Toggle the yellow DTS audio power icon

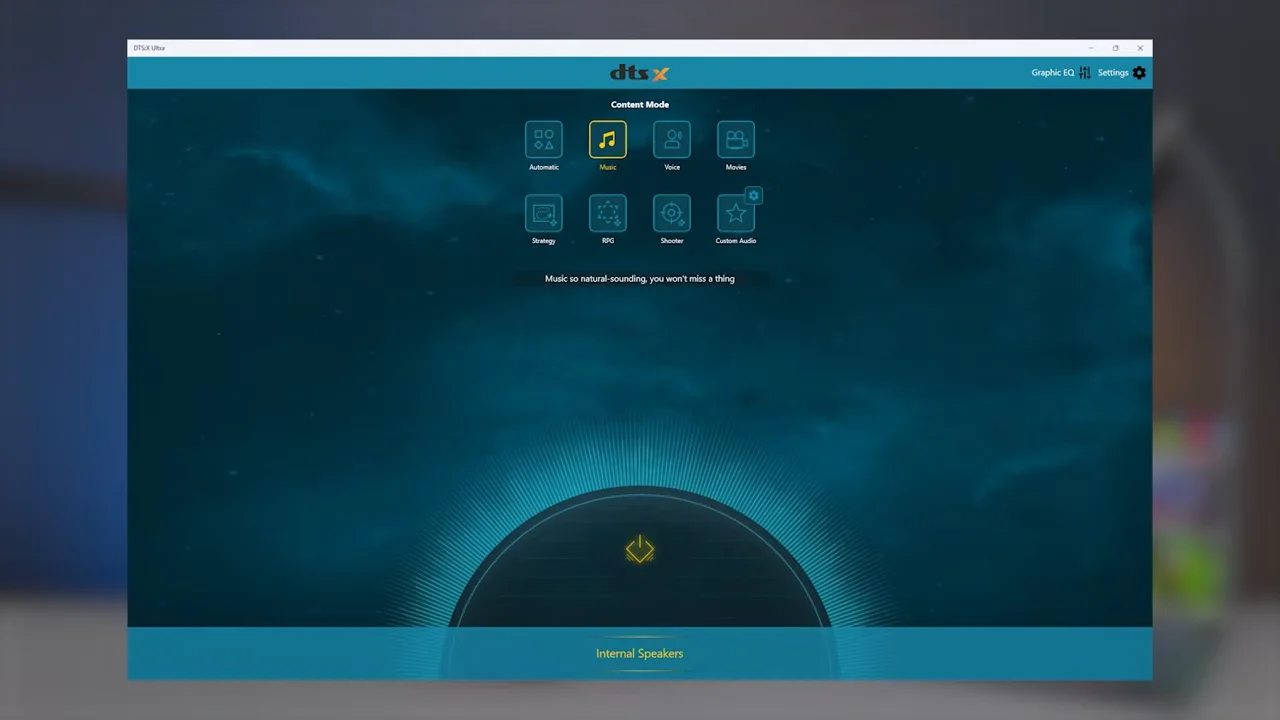pos(640,549)
